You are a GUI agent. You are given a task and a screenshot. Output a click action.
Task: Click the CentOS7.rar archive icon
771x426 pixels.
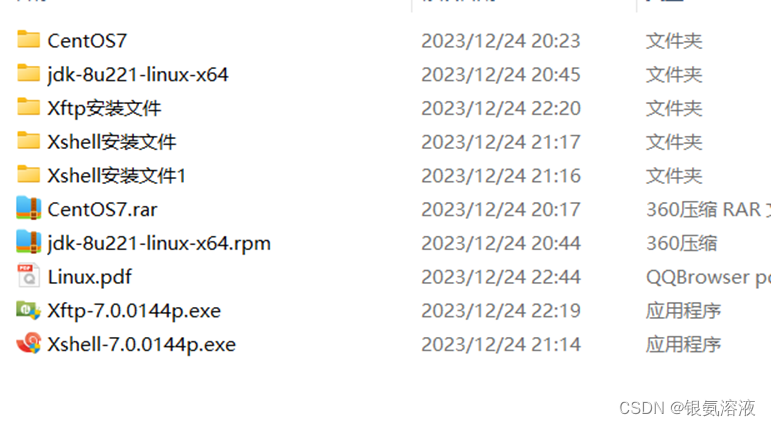(x=29, y=208)
